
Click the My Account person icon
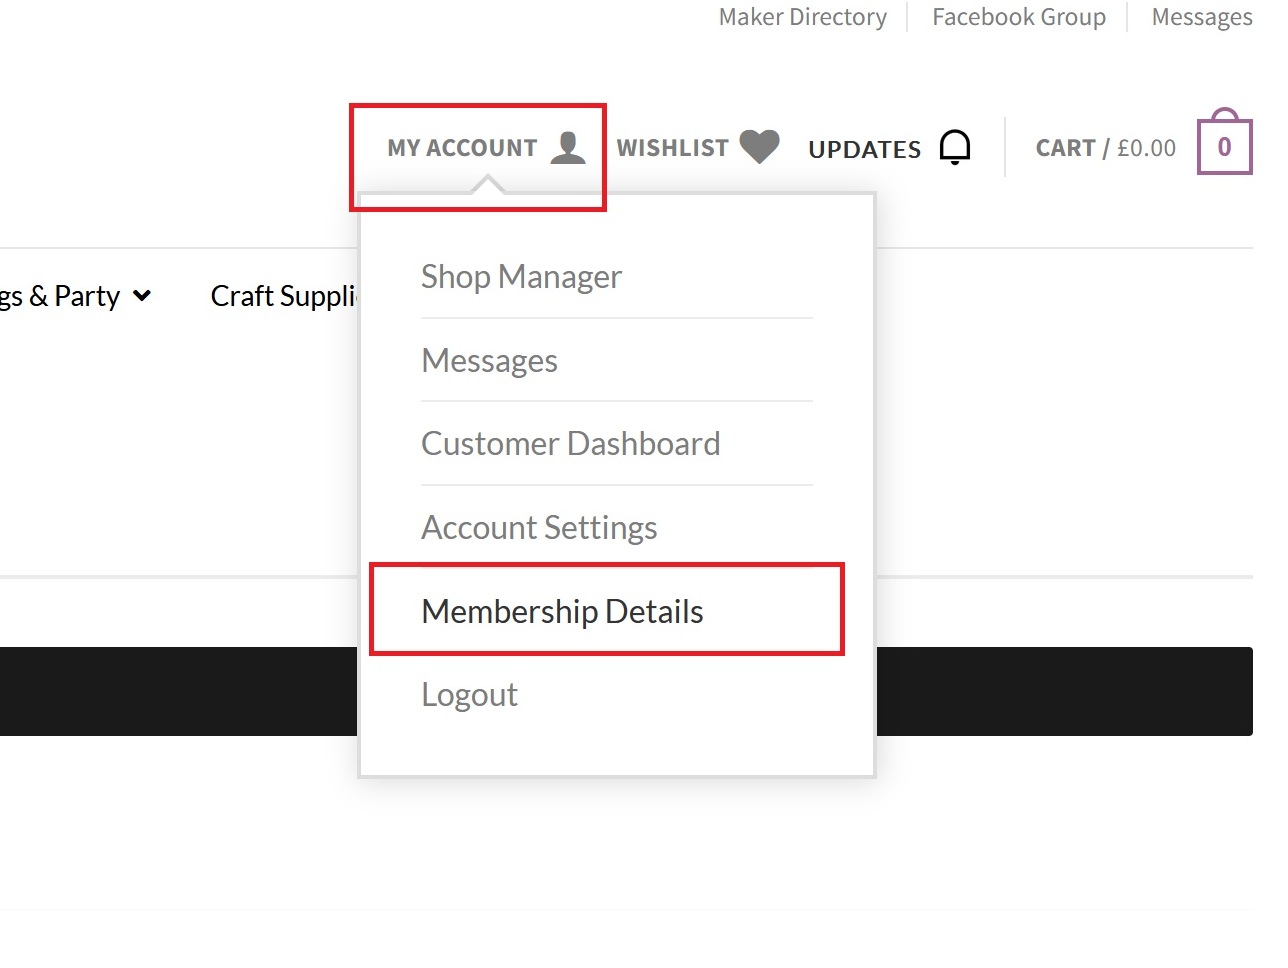pos(568,148)
